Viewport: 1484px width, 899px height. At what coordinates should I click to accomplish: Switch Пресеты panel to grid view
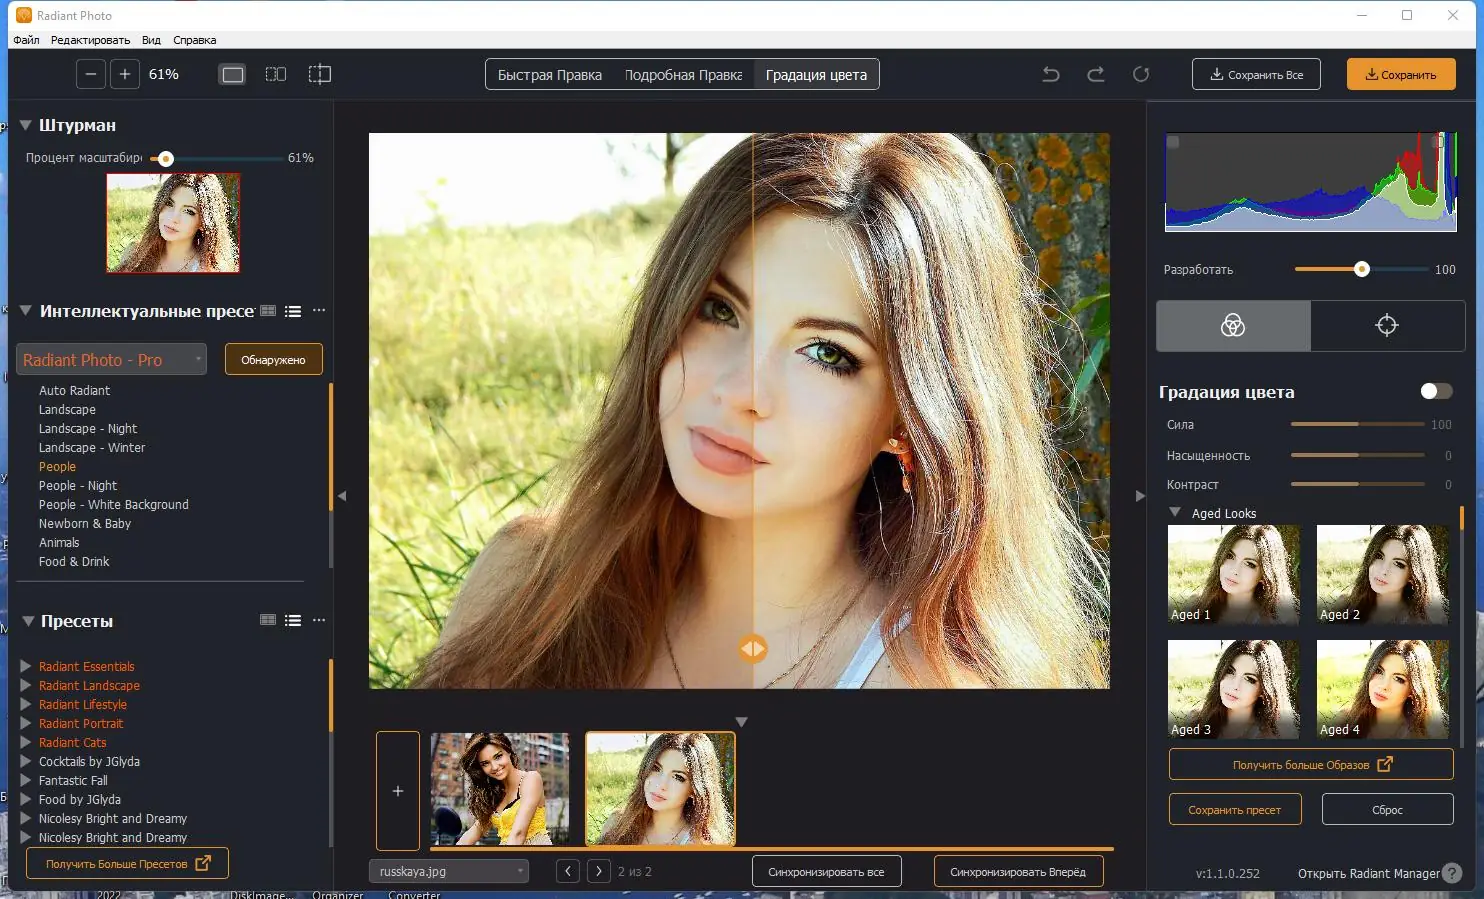coord(268,620)
